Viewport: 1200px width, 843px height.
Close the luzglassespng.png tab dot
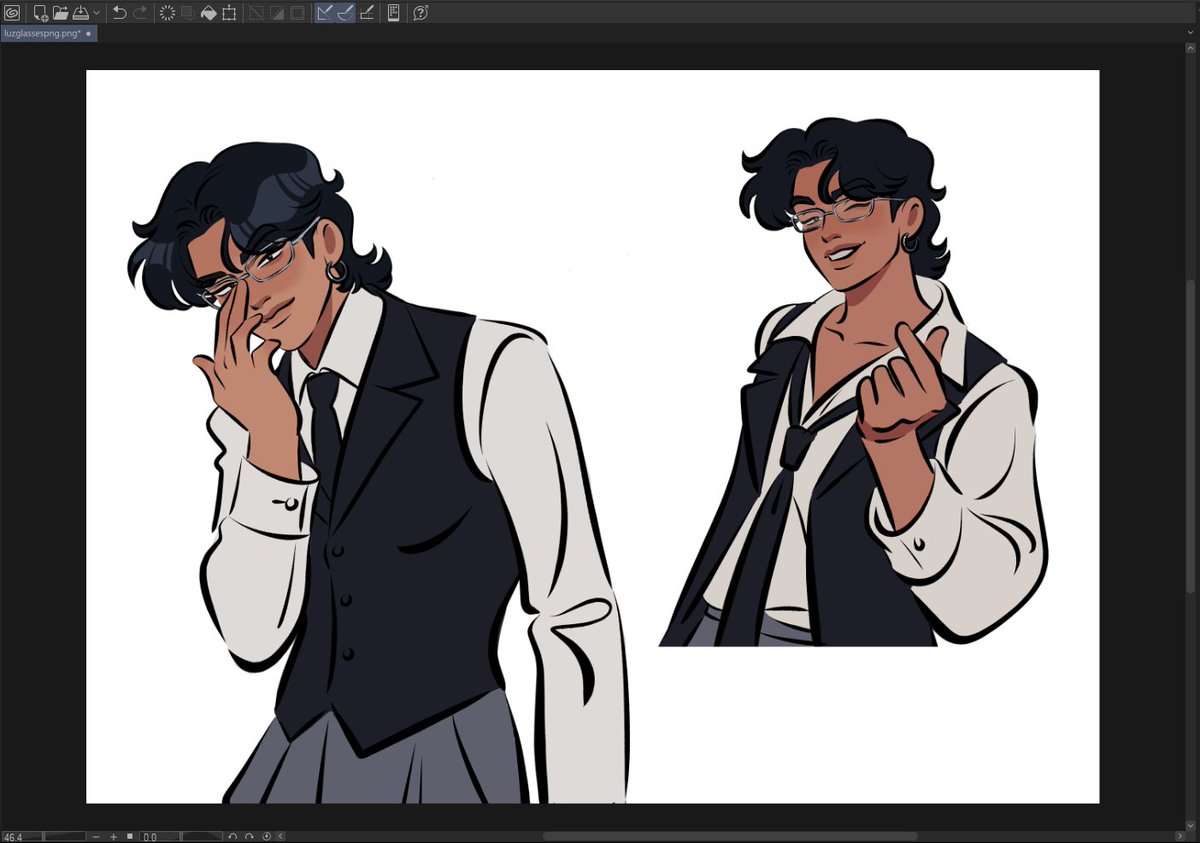pos(88,34)
